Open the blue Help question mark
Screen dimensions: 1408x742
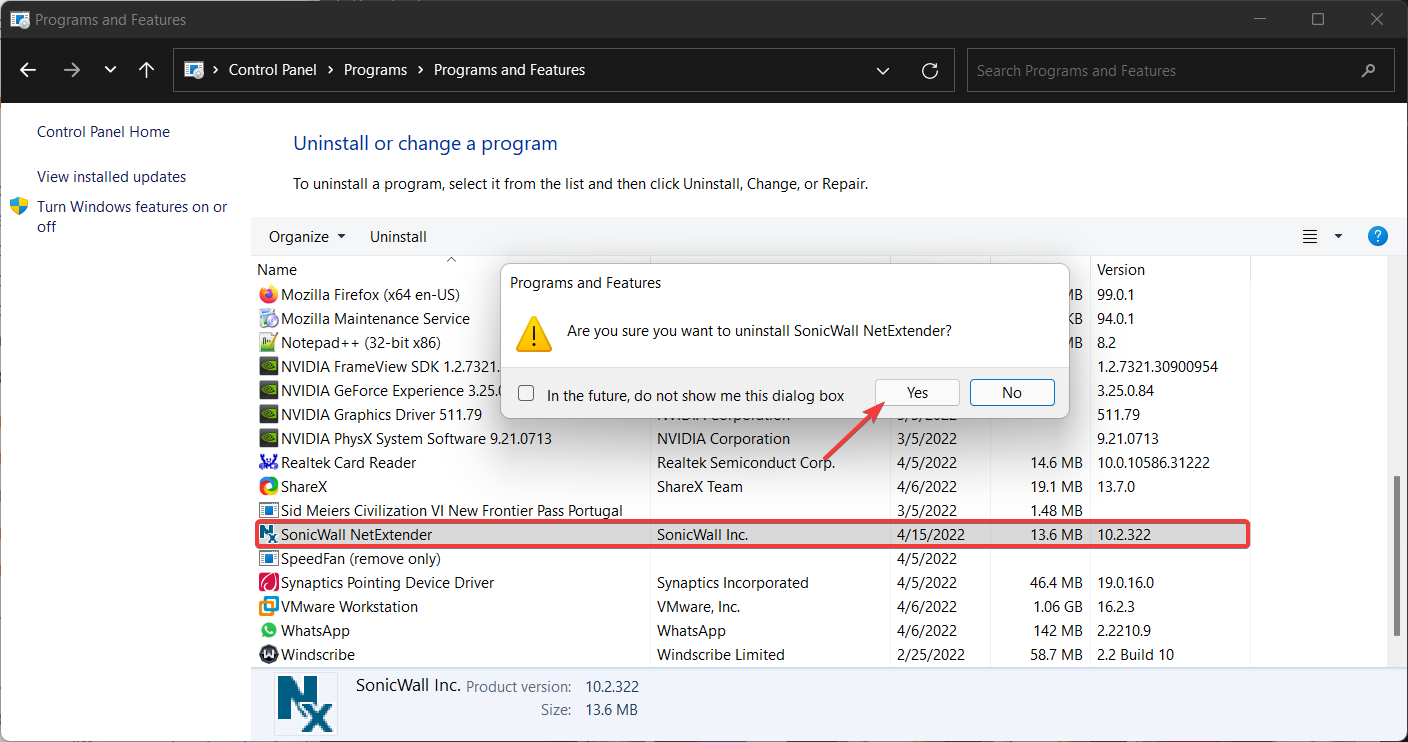(1377, 236)
